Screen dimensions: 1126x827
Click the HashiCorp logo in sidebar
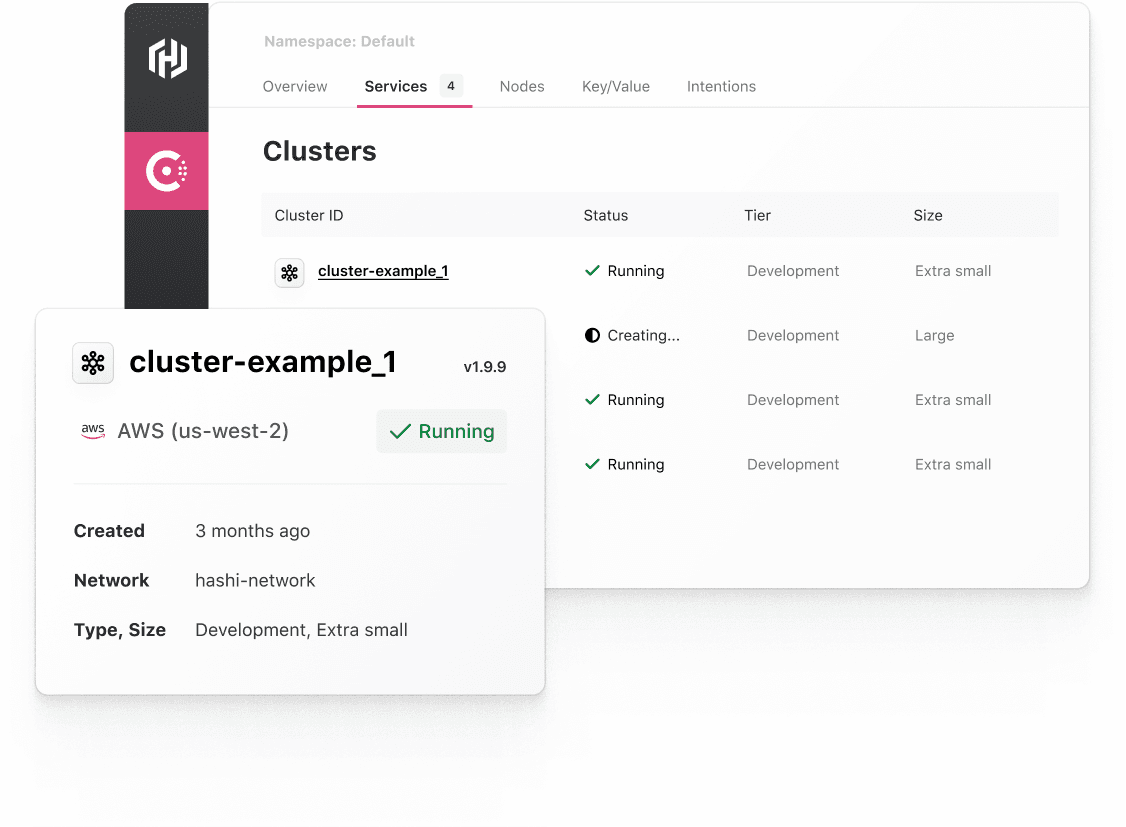(x=167, y=59)
